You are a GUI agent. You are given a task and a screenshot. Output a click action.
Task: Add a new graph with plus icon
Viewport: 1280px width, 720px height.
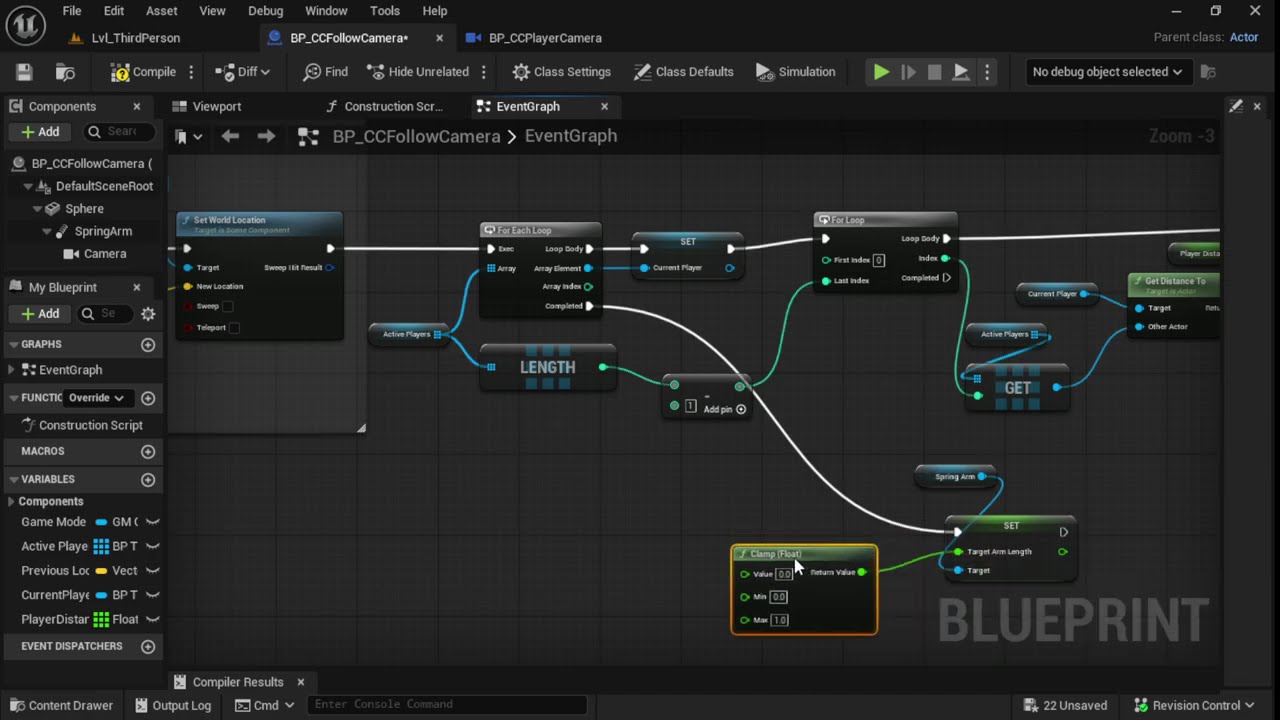click(x=148, y=344)
